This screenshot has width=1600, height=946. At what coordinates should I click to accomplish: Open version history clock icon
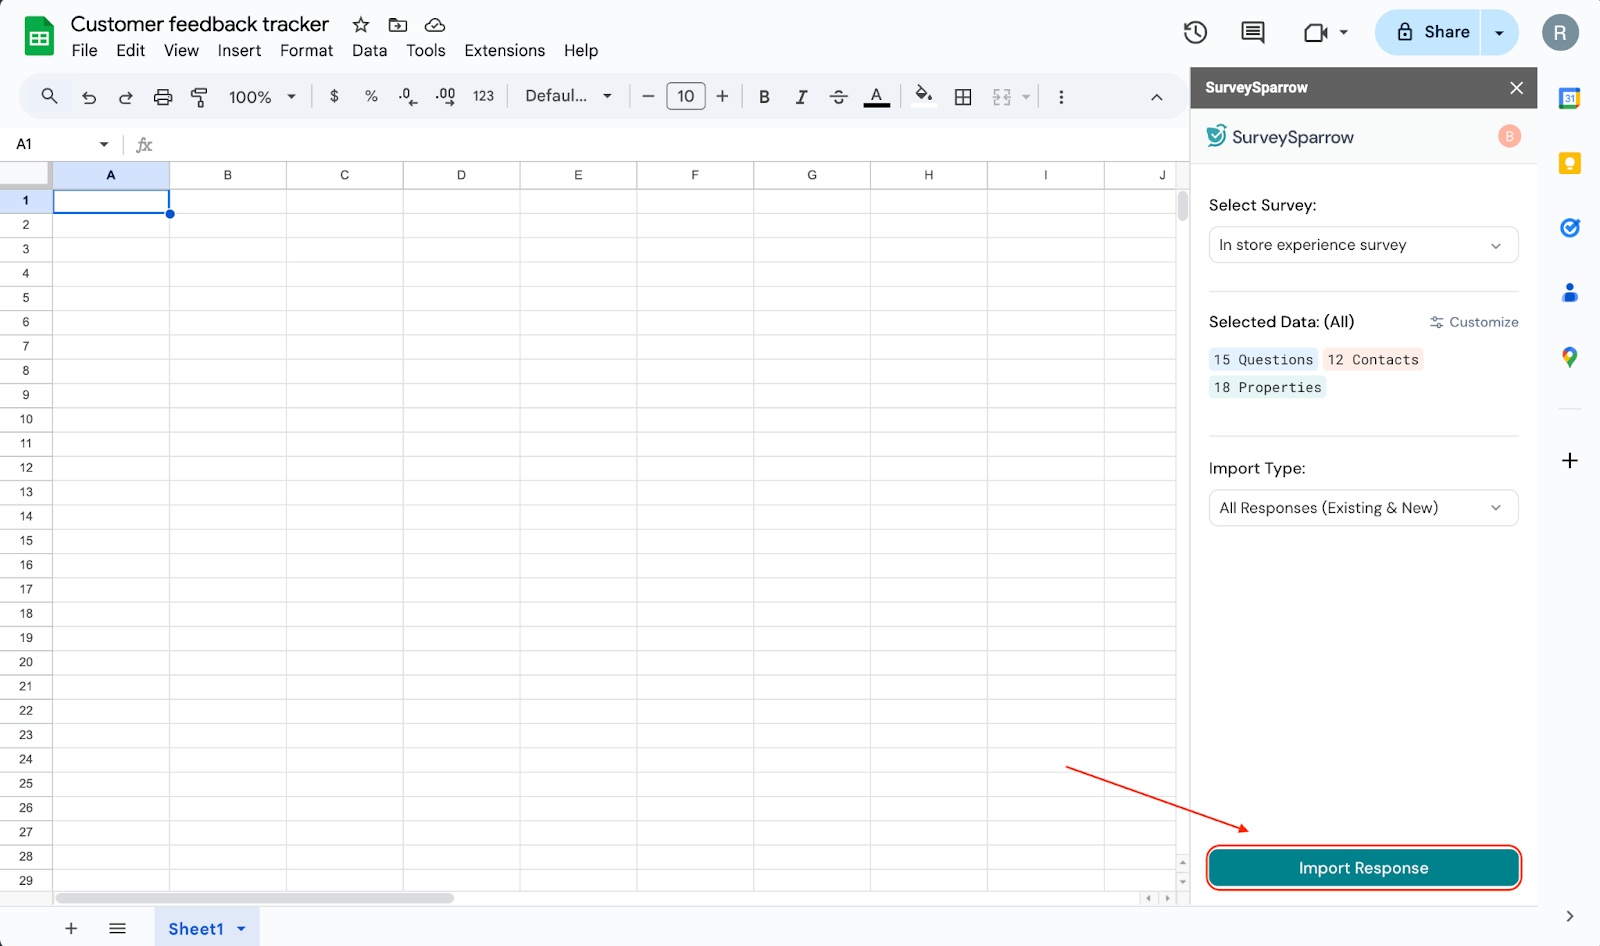[1195, 33]
